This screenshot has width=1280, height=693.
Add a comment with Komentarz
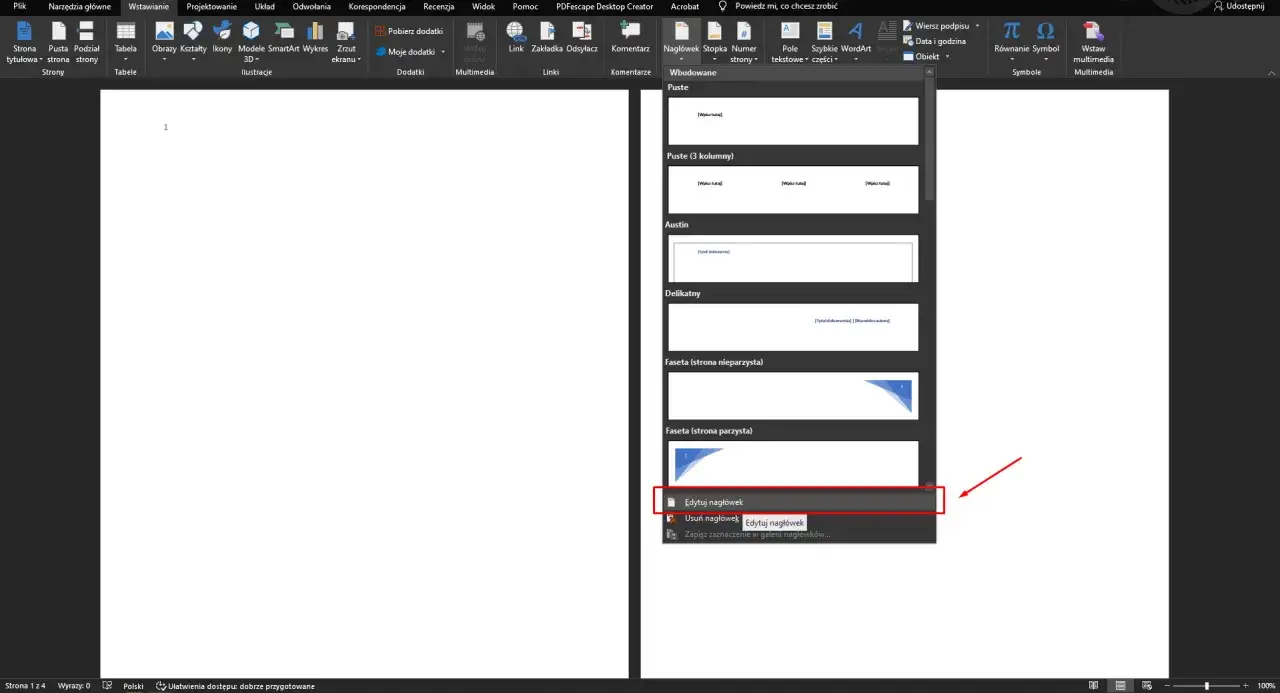pyautogui.click(x=631, y=38)
